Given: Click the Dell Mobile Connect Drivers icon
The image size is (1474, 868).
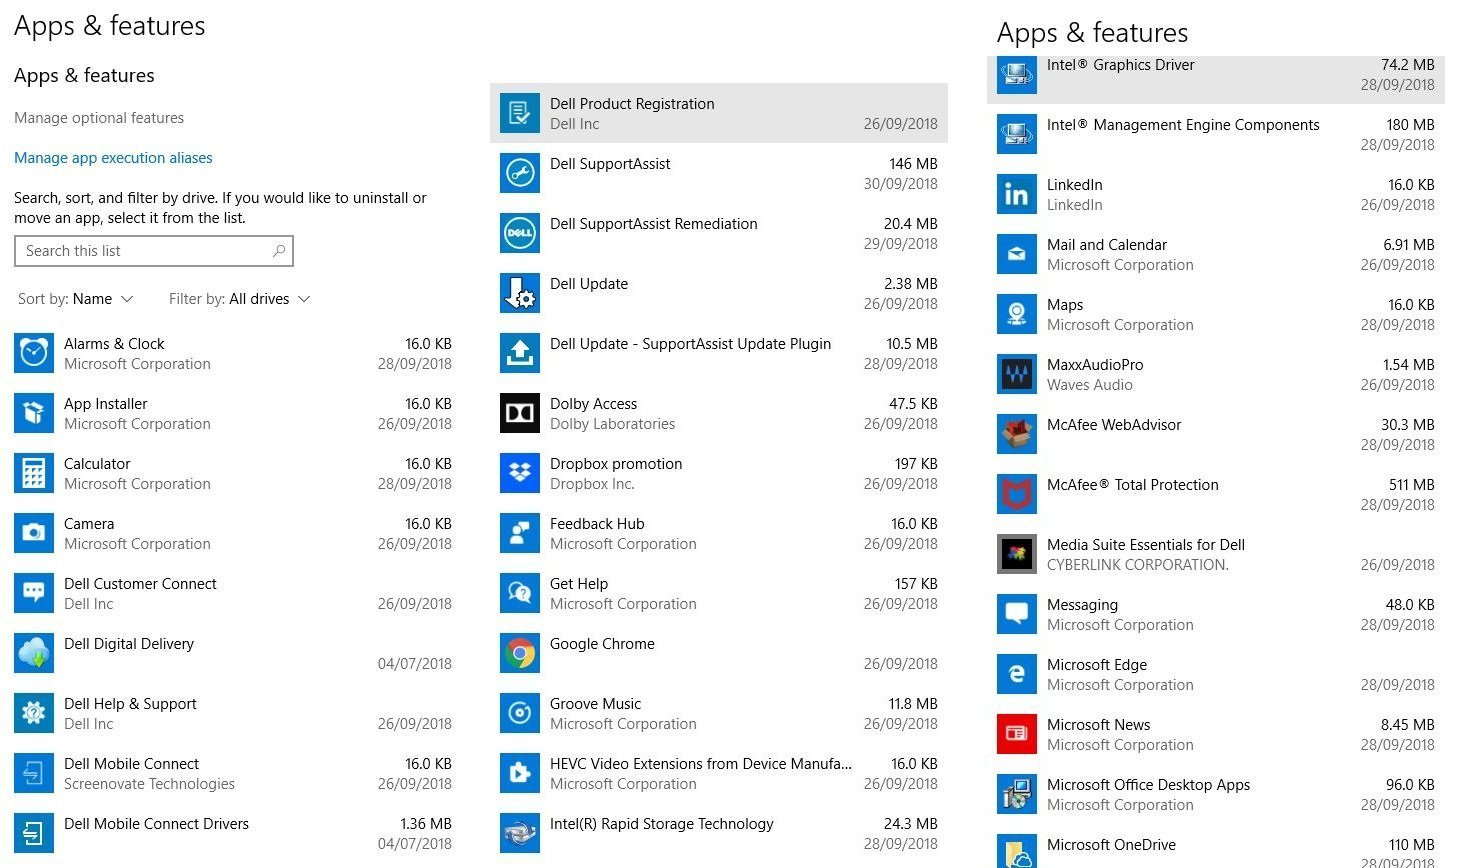Looking at the screenshot, I should pos(34,833).
